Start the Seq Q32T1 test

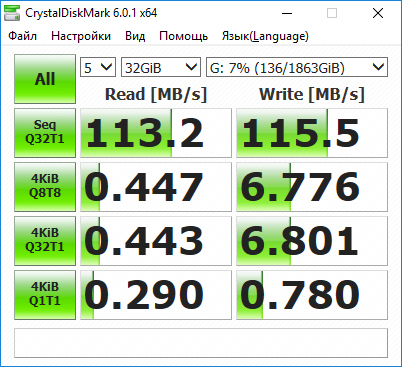[45, 133]
